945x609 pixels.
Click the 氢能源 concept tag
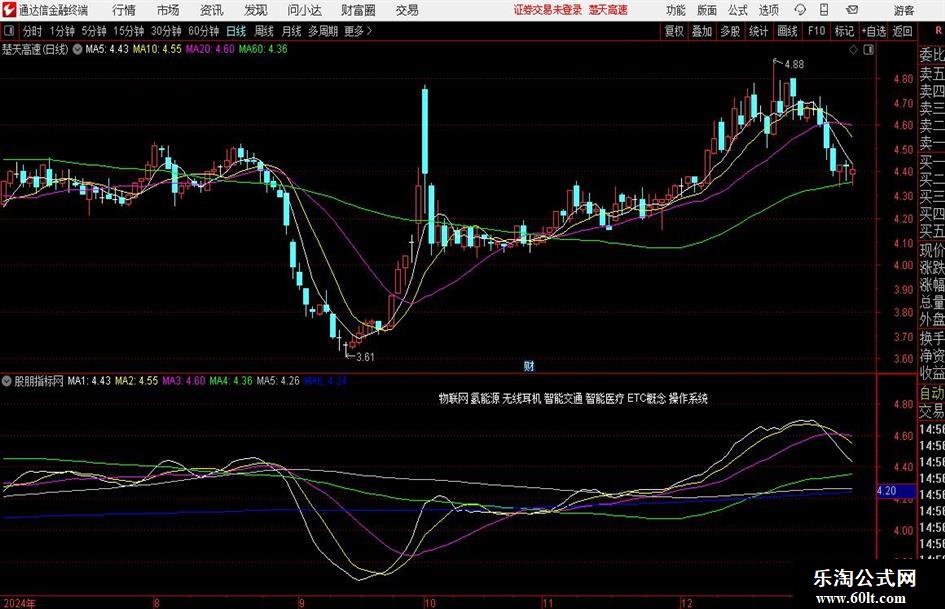(485, 399)
